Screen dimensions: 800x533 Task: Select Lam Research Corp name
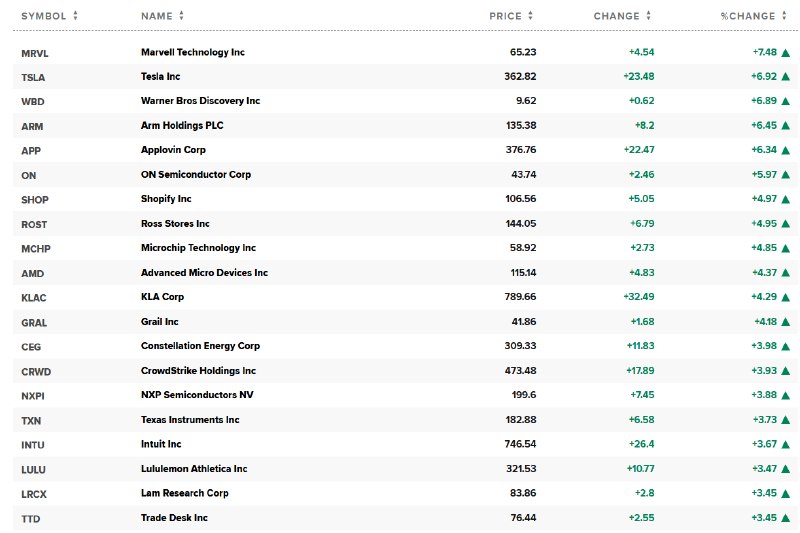[185, 493]
